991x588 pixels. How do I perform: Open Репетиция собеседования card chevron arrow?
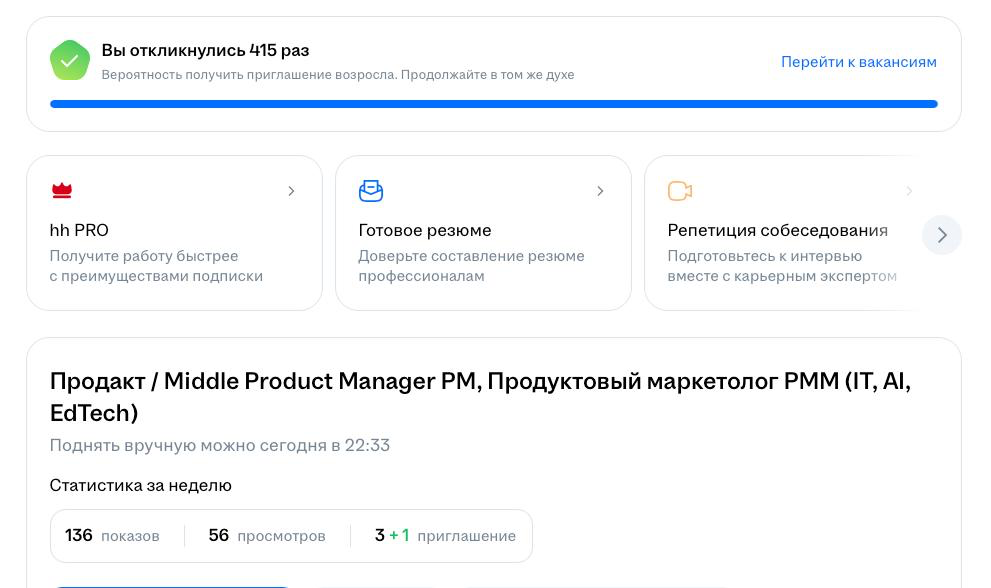(909, 191)
